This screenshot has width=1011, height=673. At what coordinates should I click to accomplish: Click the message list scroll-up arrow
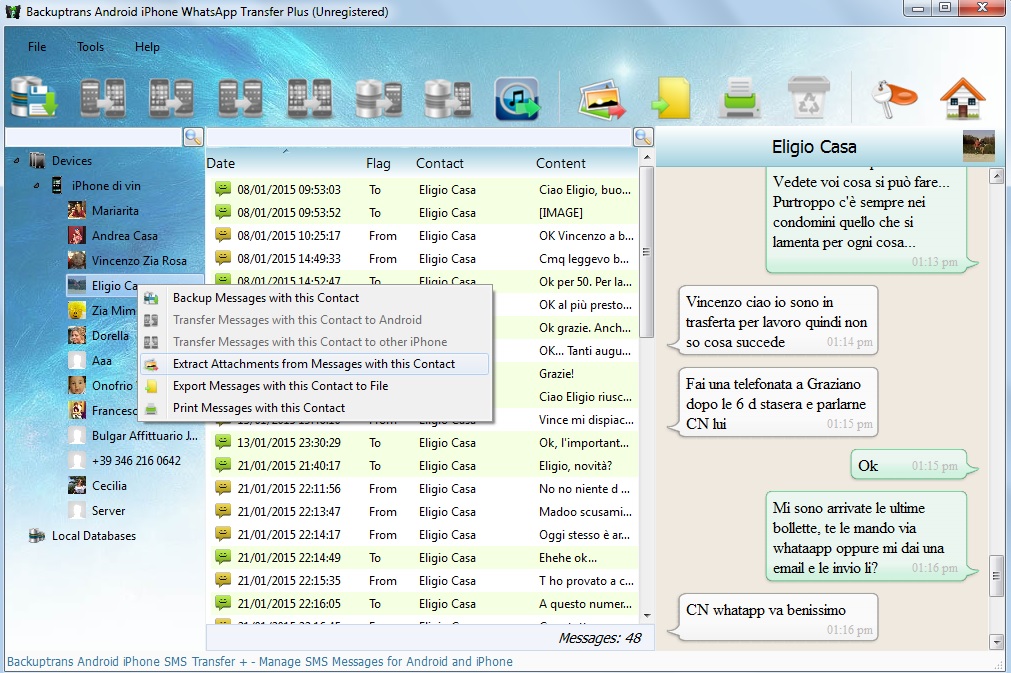tap(647, 157)
